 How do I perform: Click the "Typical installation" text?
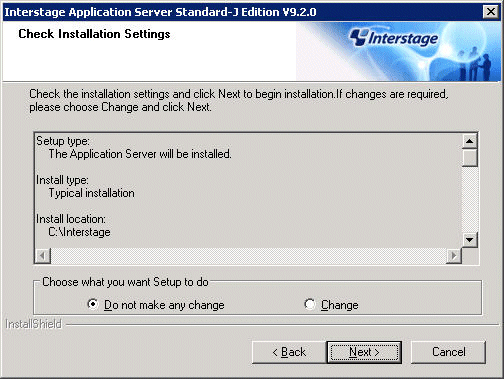[92, 193]
